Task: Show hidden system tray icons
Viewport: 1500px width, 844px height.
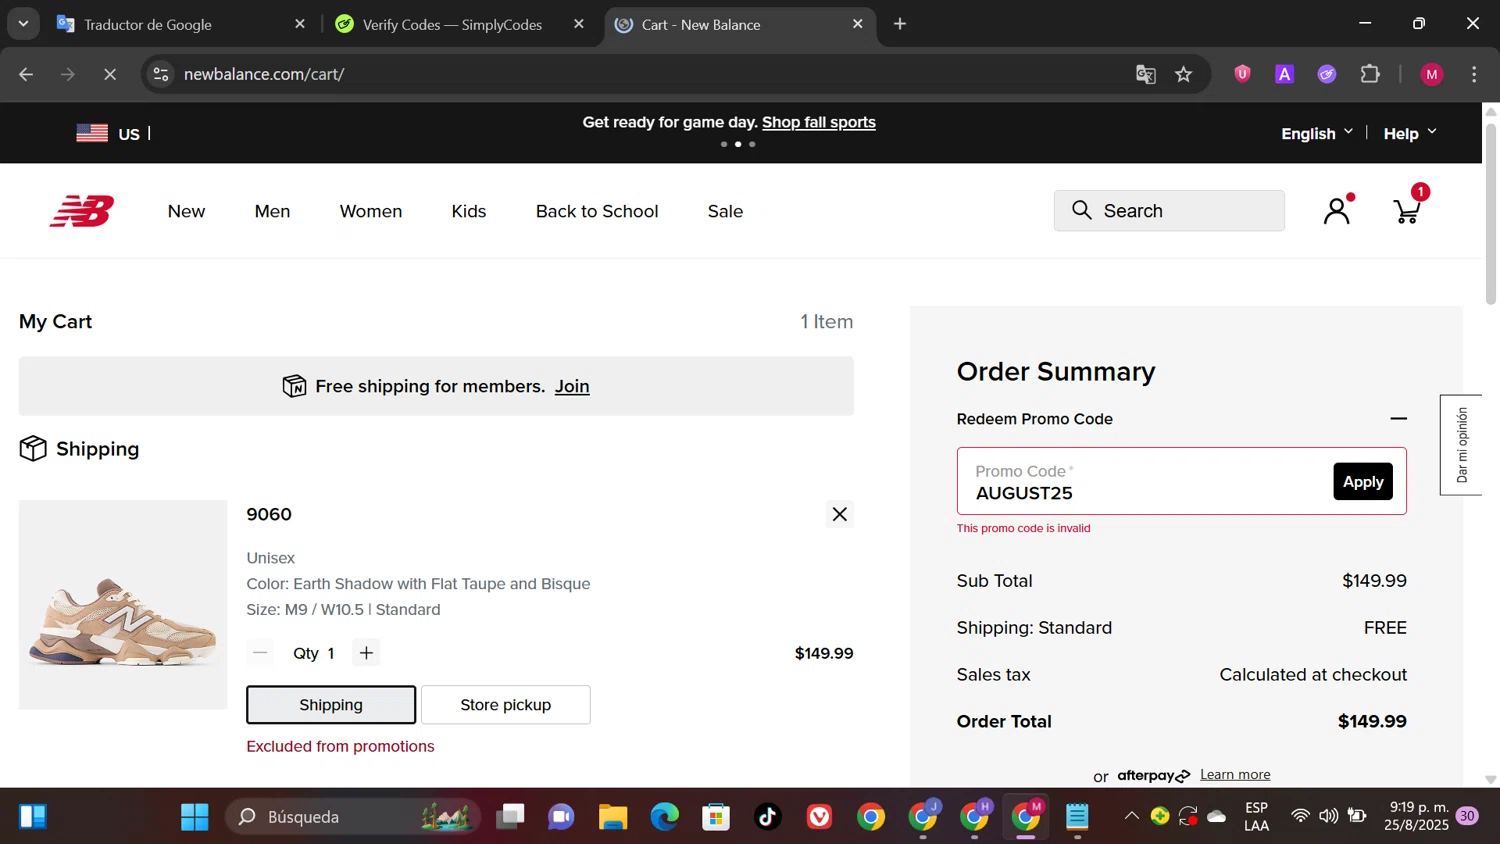Action: tap(1131, 816)
